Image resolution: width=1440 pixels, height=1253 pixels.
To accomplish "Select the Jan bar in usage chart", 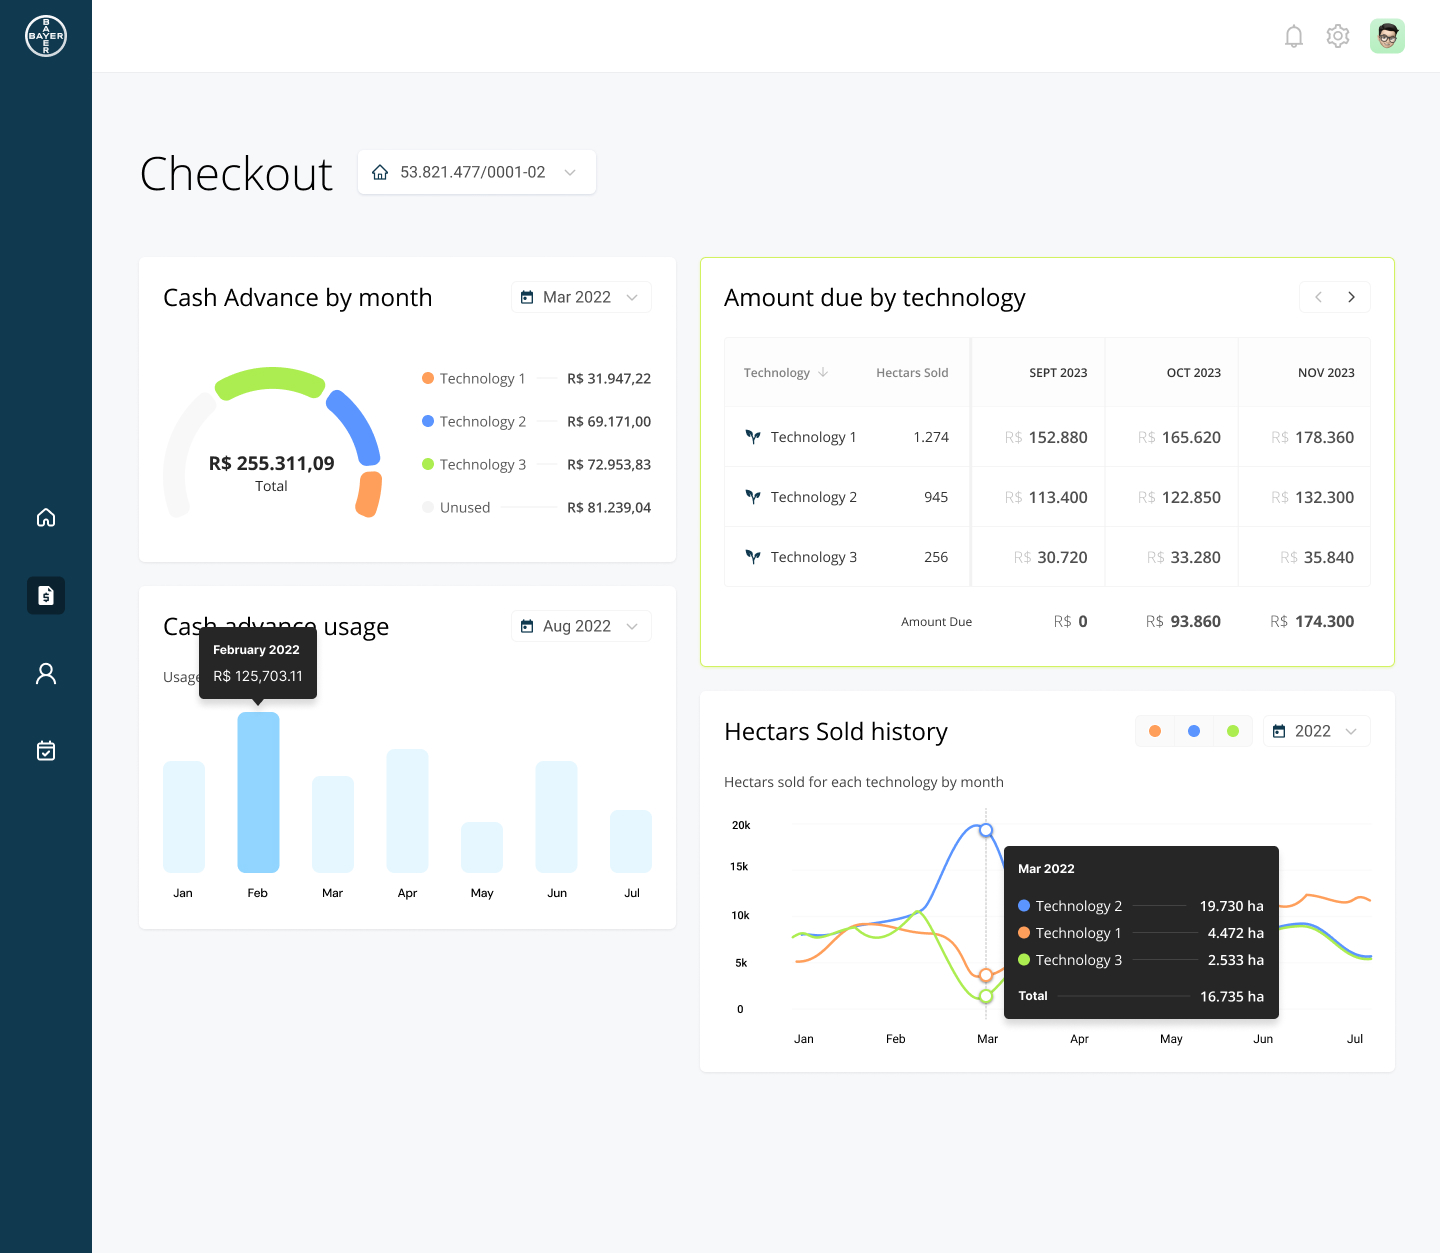I will pyautogui.click(x=184, y=816).
